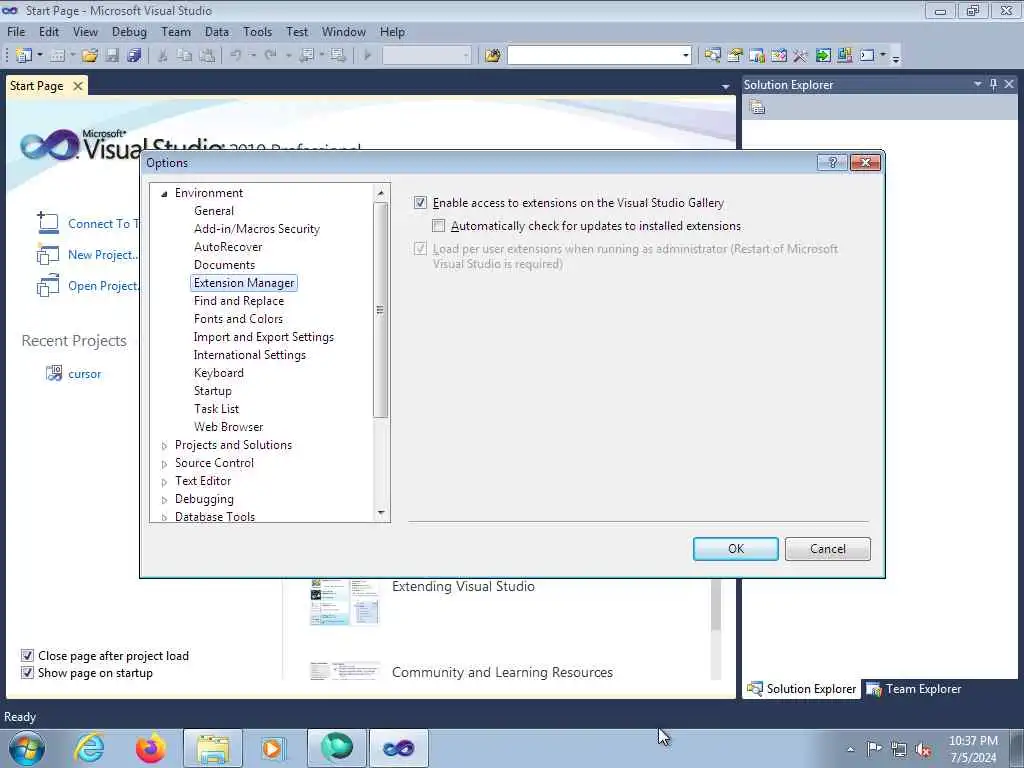Click the Find text input field in toolbar
1024x768 pixels.
click(x=594, y=56)
